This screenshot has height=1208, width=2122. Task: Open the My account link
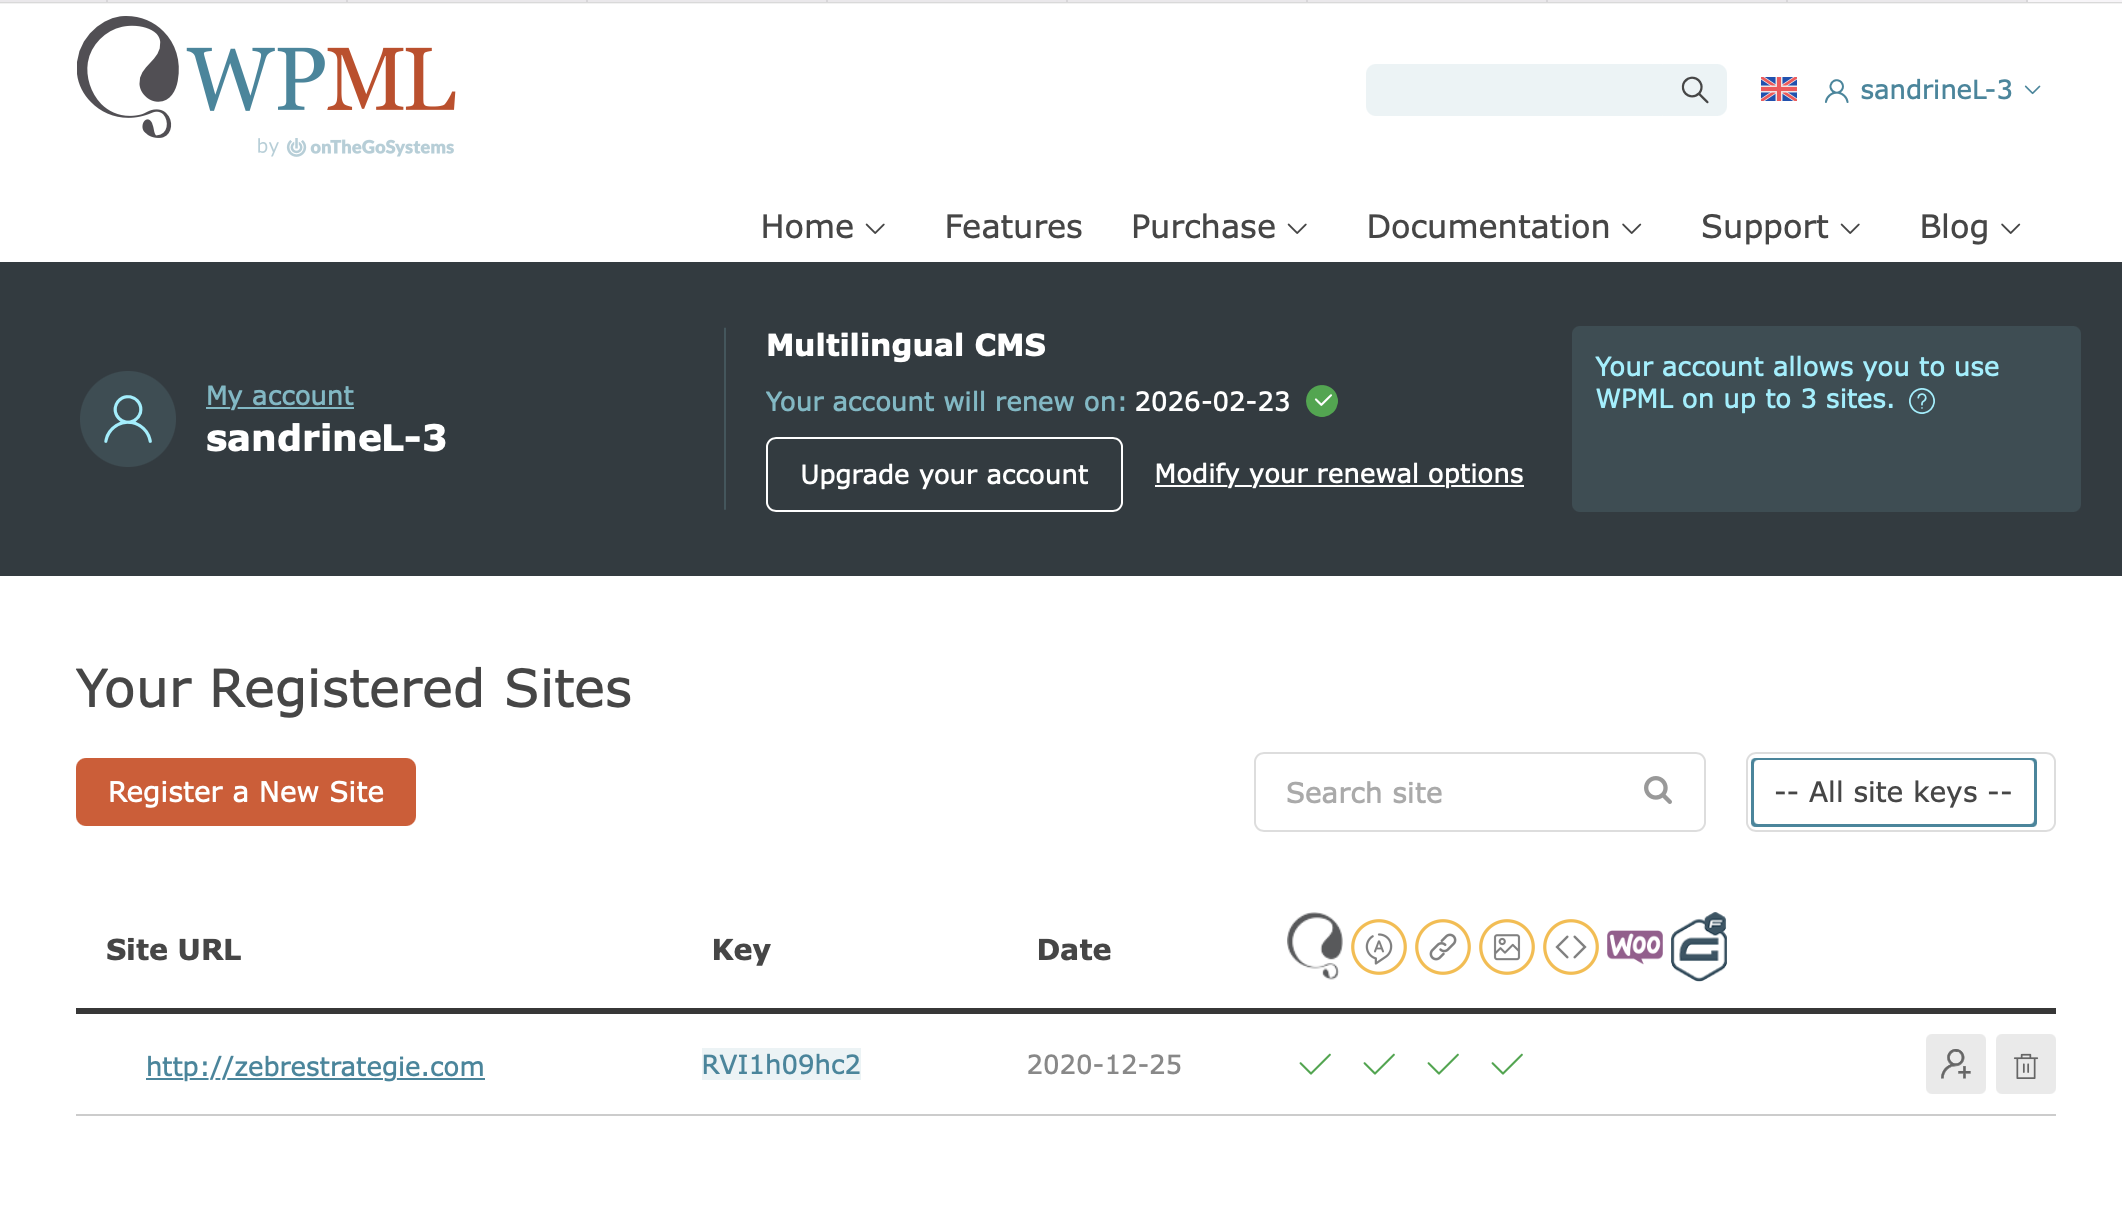280,396
